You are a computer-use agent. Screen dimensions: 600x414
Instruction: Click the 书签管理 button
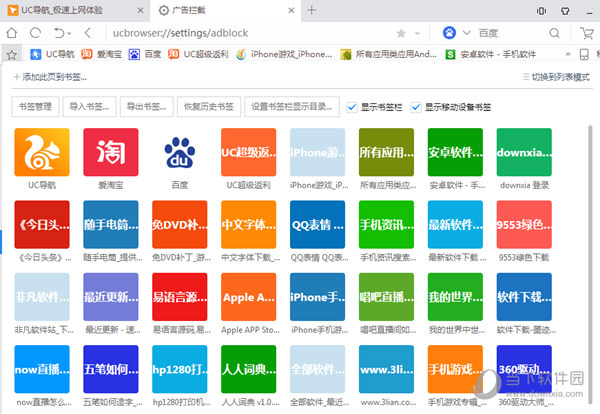click(35, 106)
